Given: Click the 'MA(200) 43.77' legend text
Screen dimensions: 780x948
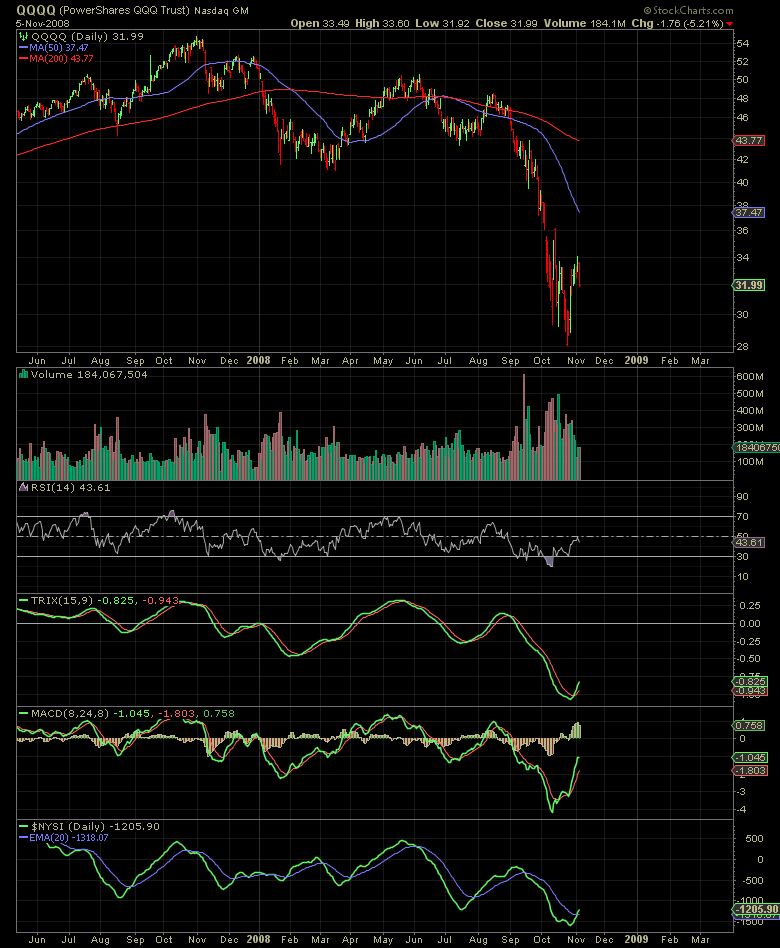Looking at the screenshot, I should (x=61, y=59).
